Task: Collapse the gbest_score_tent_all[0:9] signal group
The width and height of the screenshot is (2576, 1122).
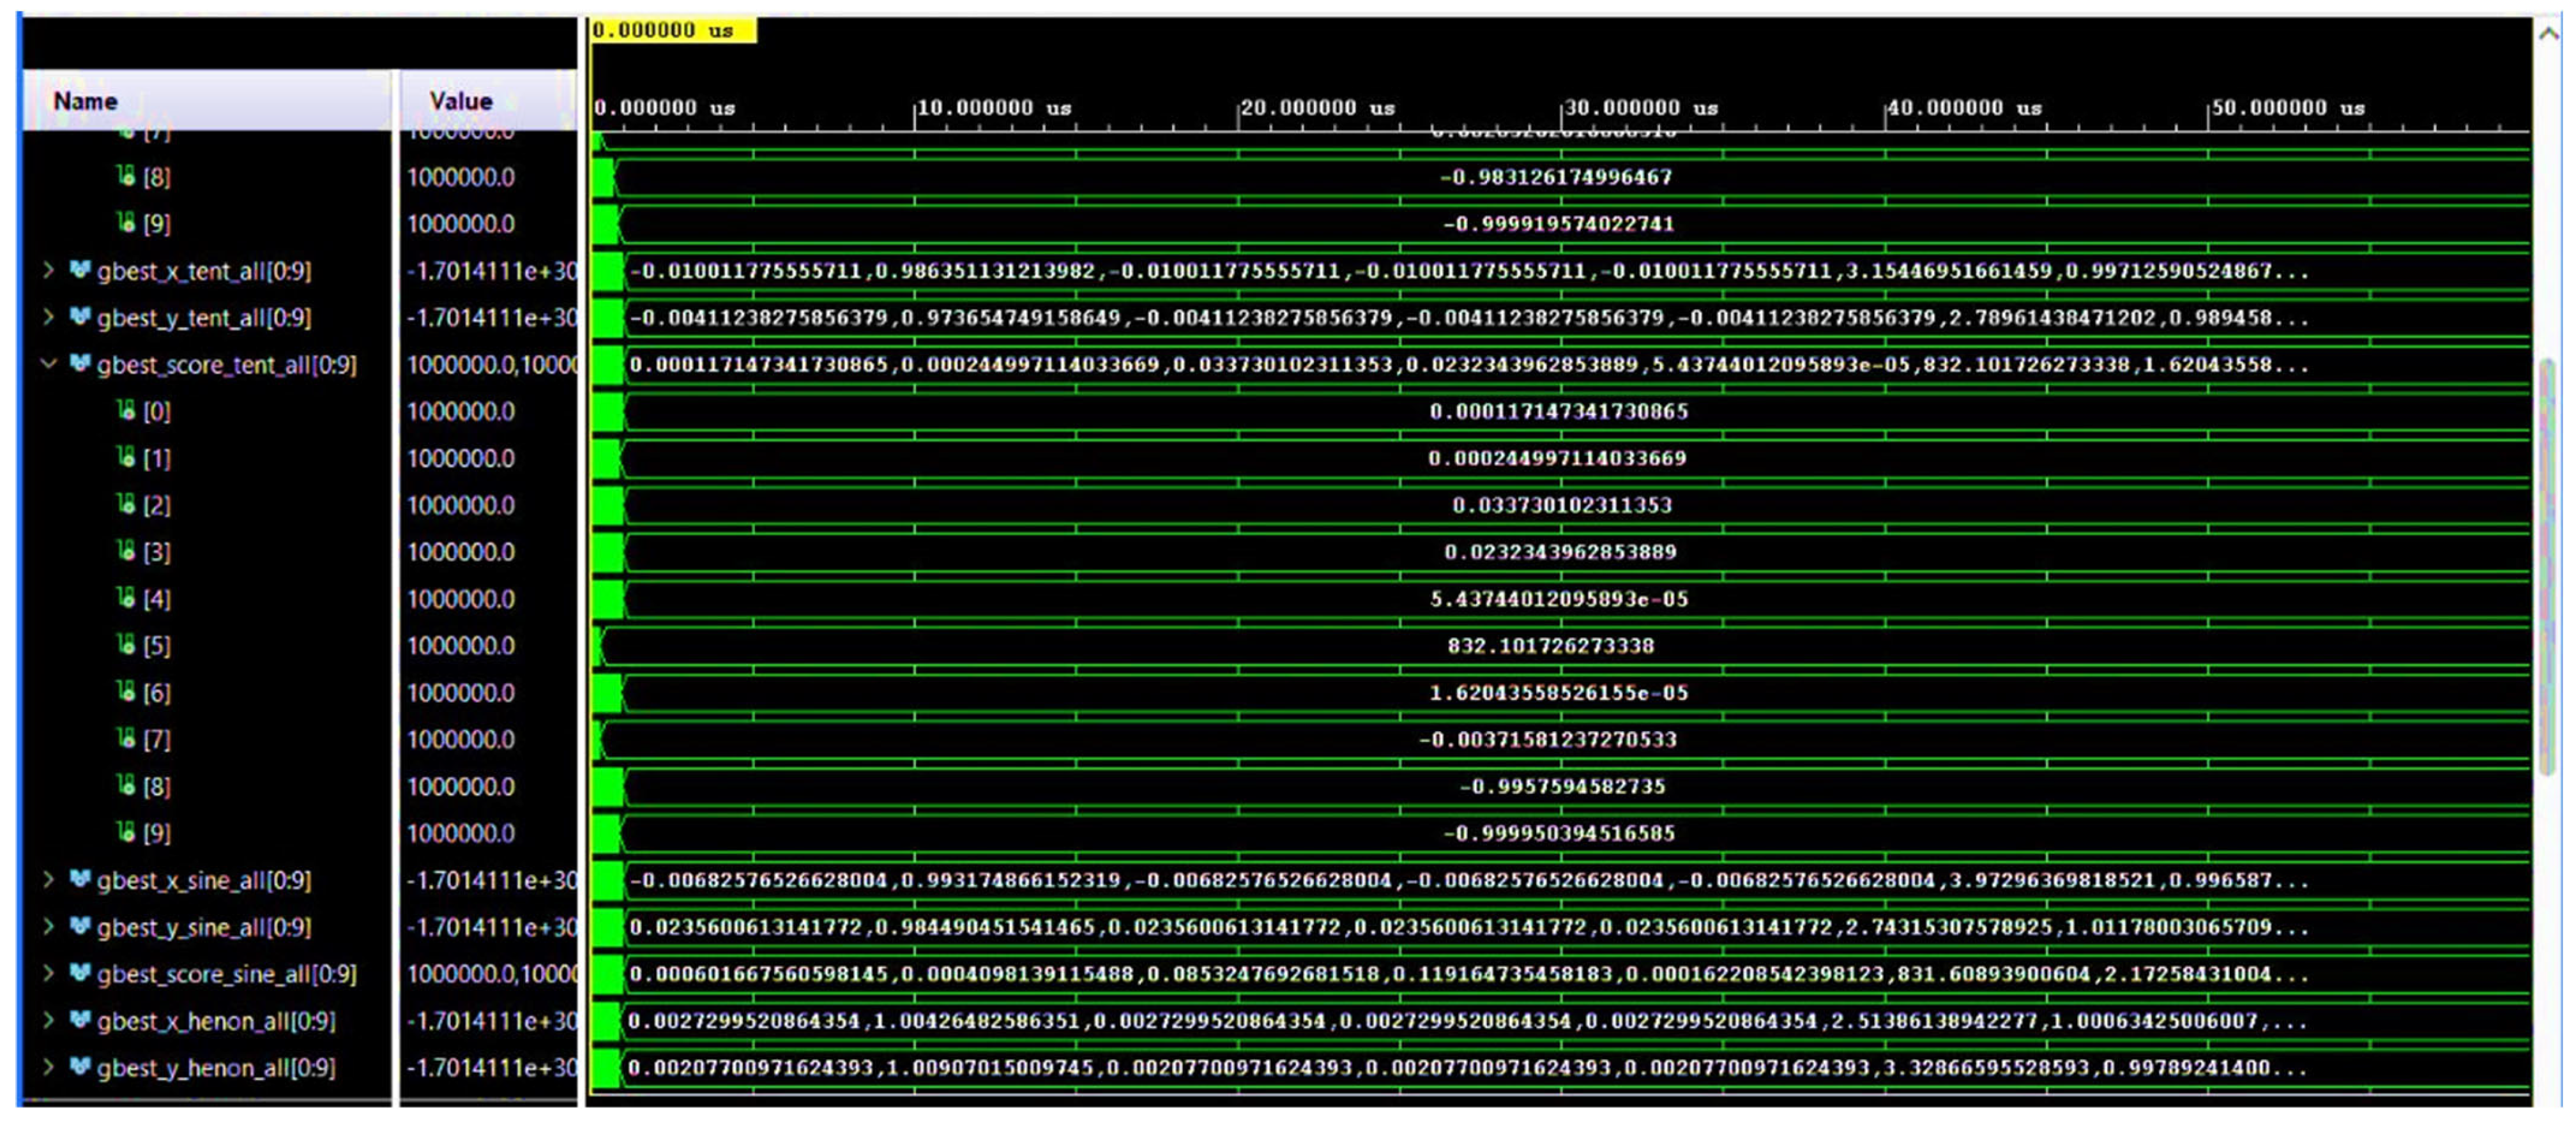Action: pos(48,364)
